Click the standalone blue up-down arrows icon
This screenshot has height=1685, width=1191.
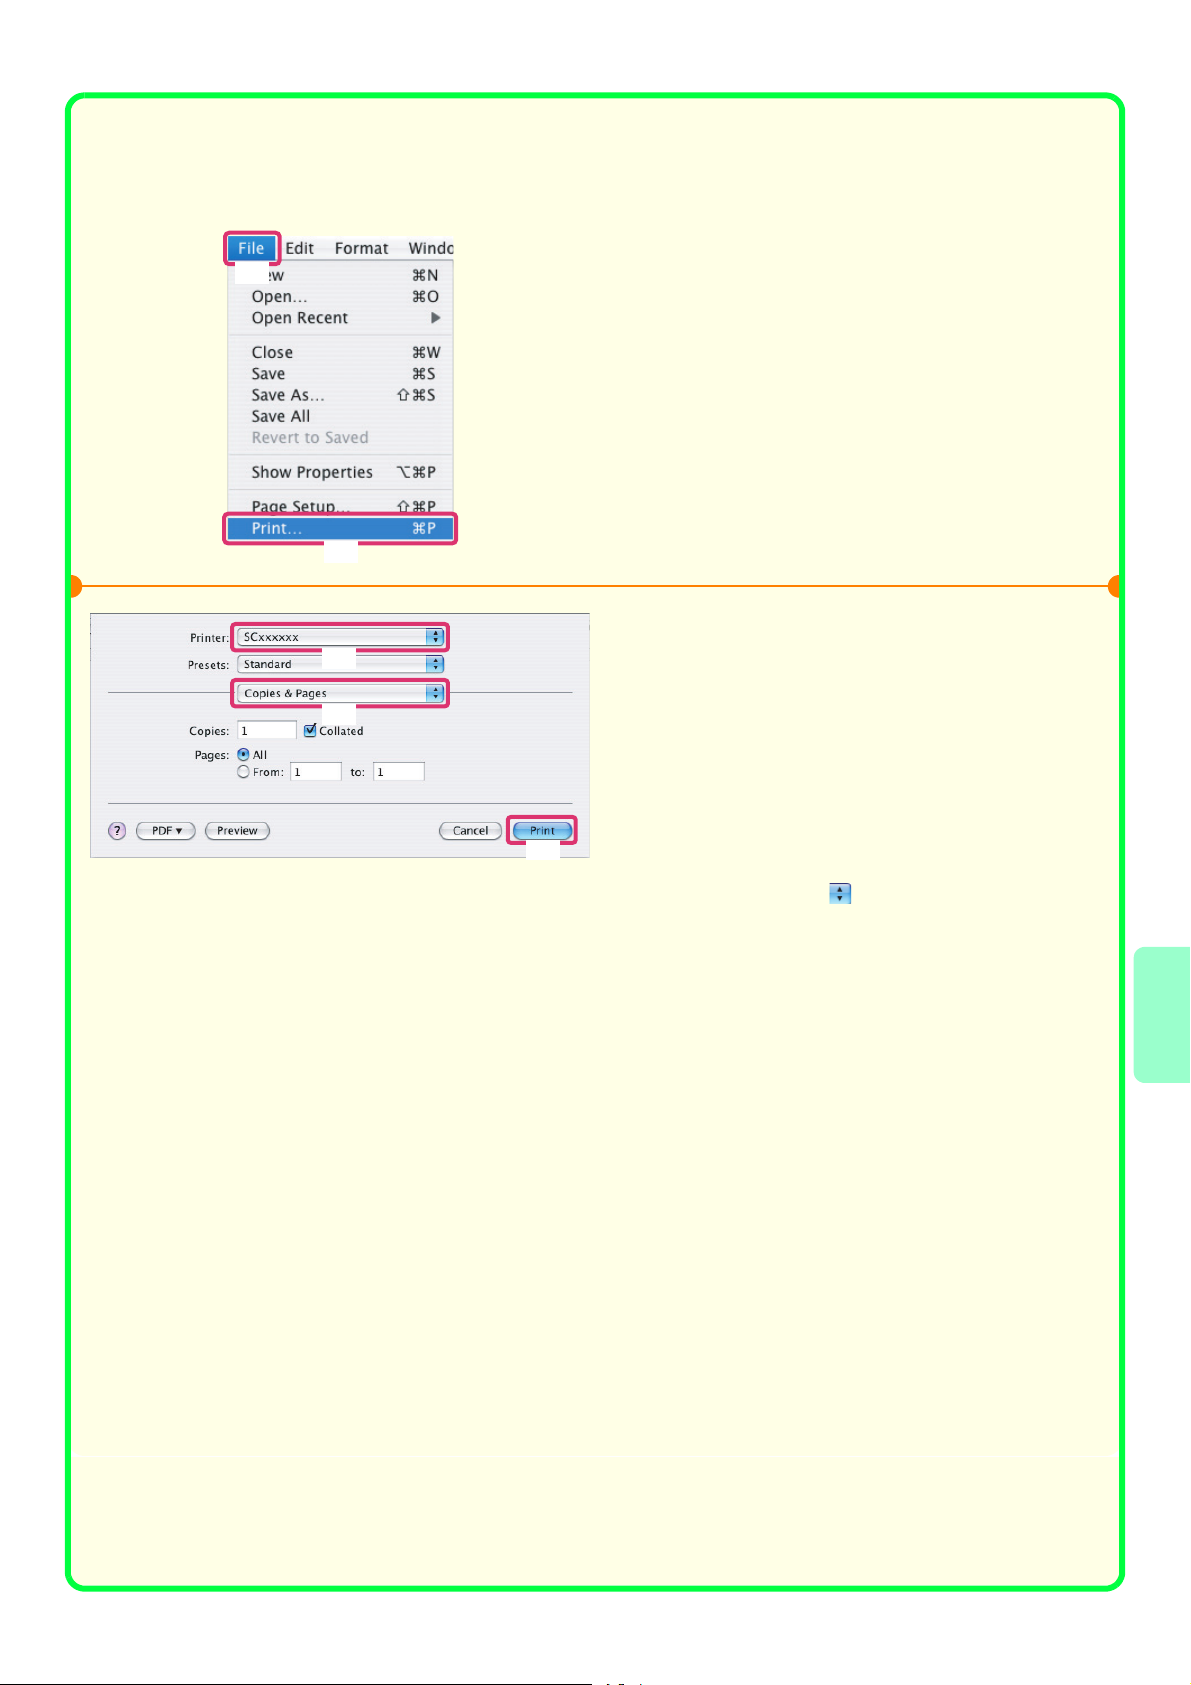click(x=840, y=894)
